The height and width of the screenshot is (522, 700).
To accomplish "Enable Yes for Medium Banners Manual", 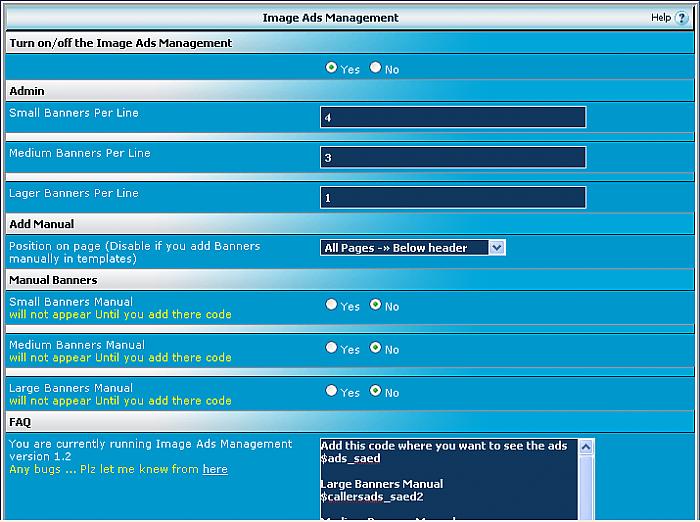I will [332, 348].
